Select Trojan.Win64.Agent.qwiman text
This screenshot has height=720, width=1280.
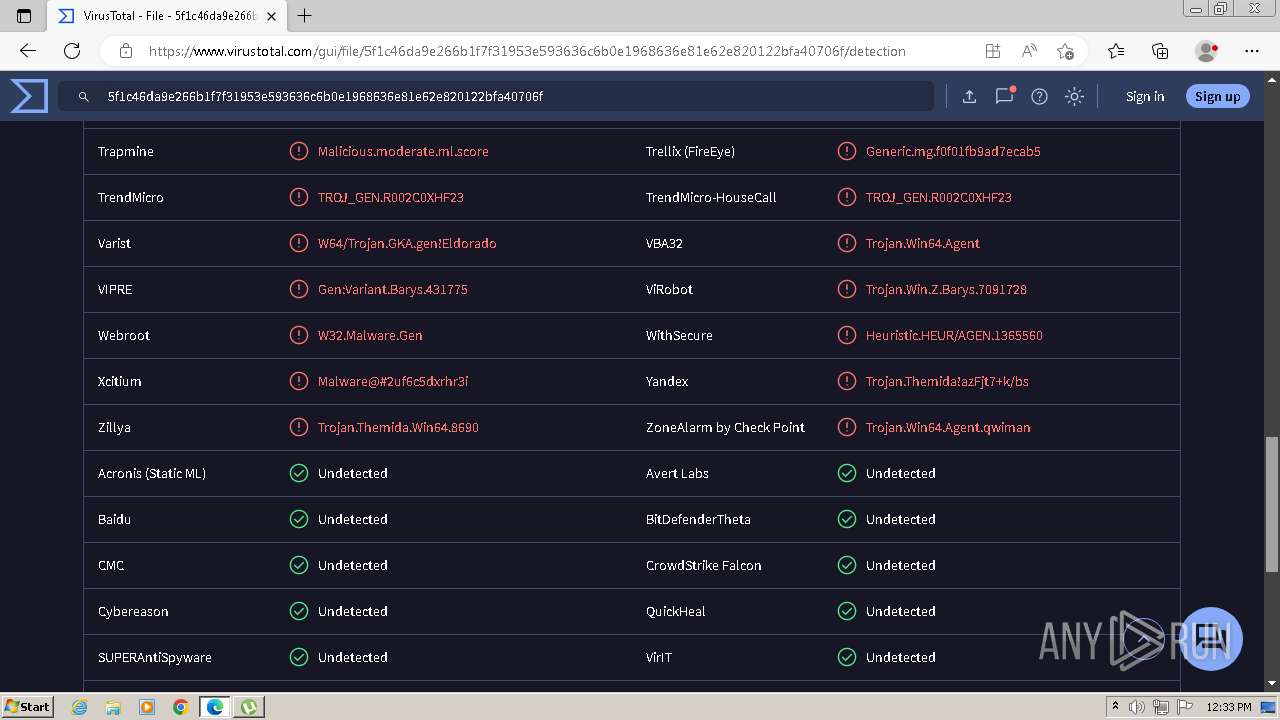click(x=948, y=427)
